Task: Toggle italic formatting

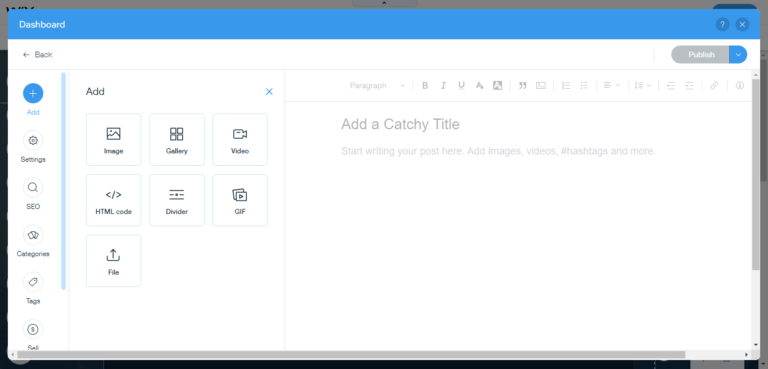Action: 443,85
